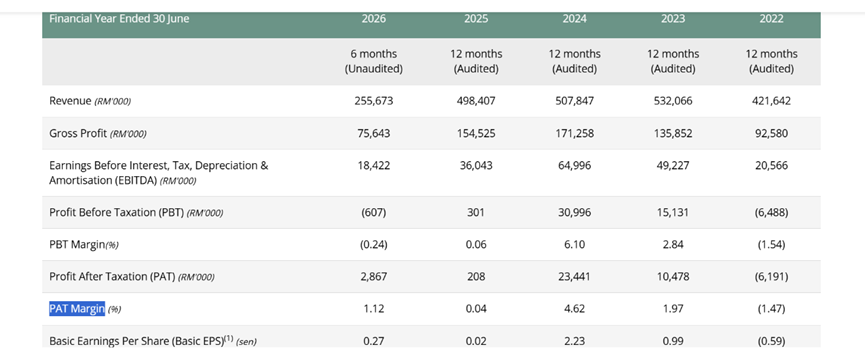
Task: Click the 'Profit After Taxation (PAT)' row label
Action: pyautogui.click(x=132, y=277)
